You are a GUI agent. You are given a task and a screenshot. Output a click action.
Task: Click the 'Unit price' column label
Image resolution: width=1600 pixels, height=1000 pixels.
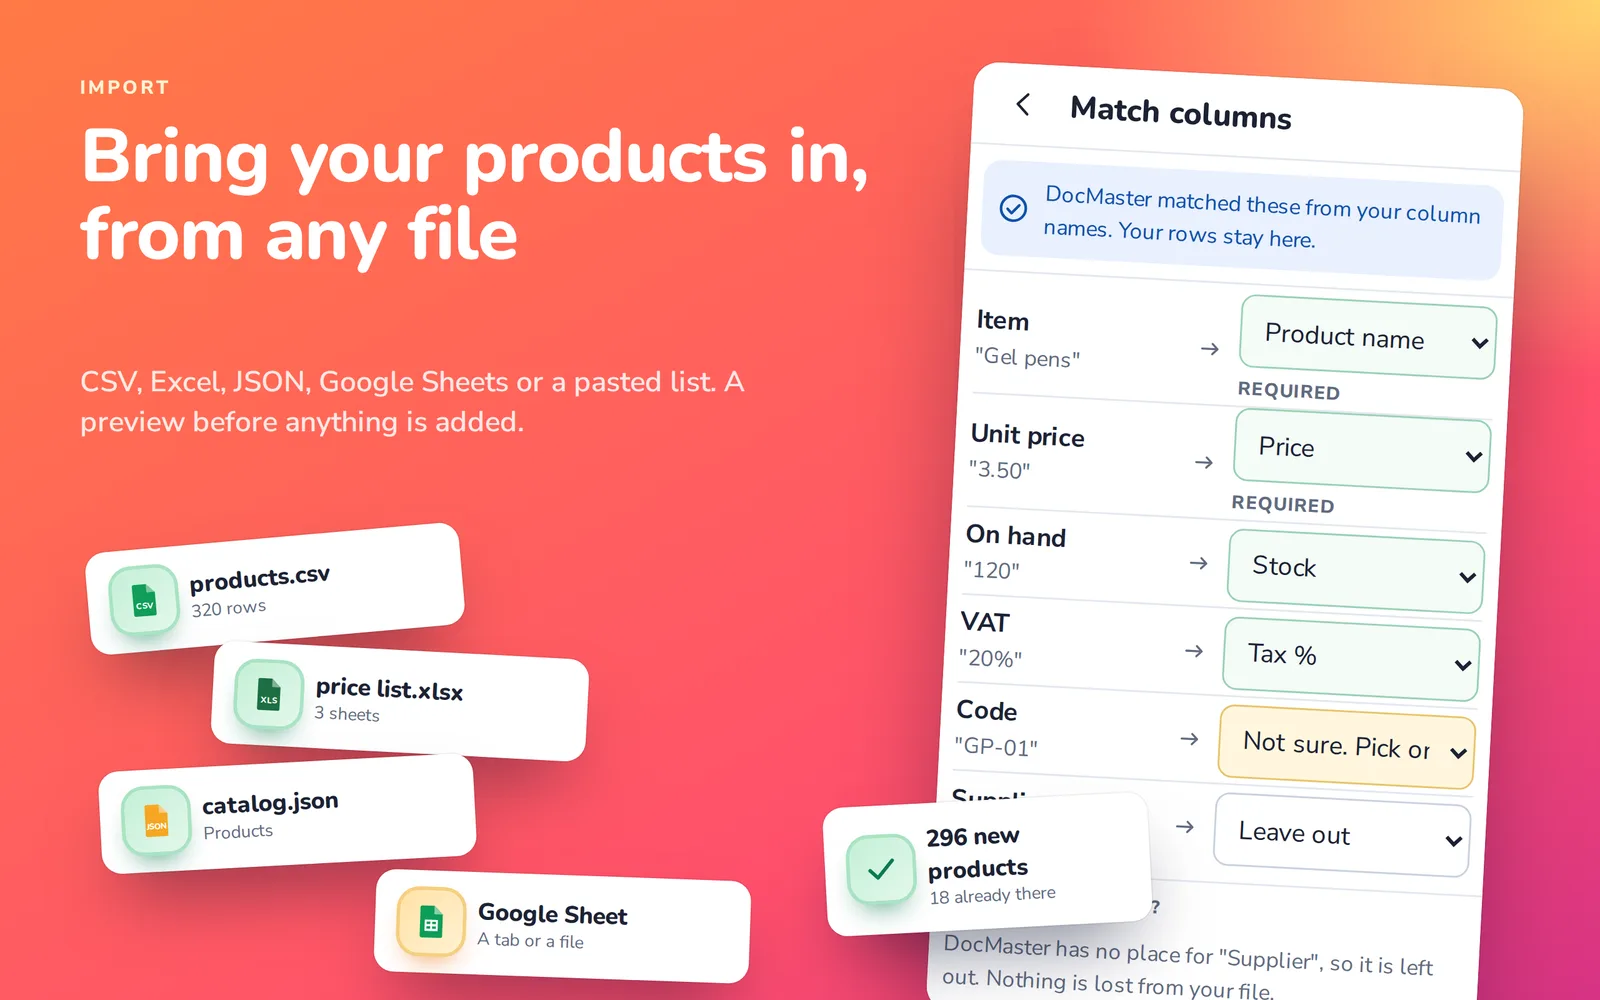(1027, 435)
